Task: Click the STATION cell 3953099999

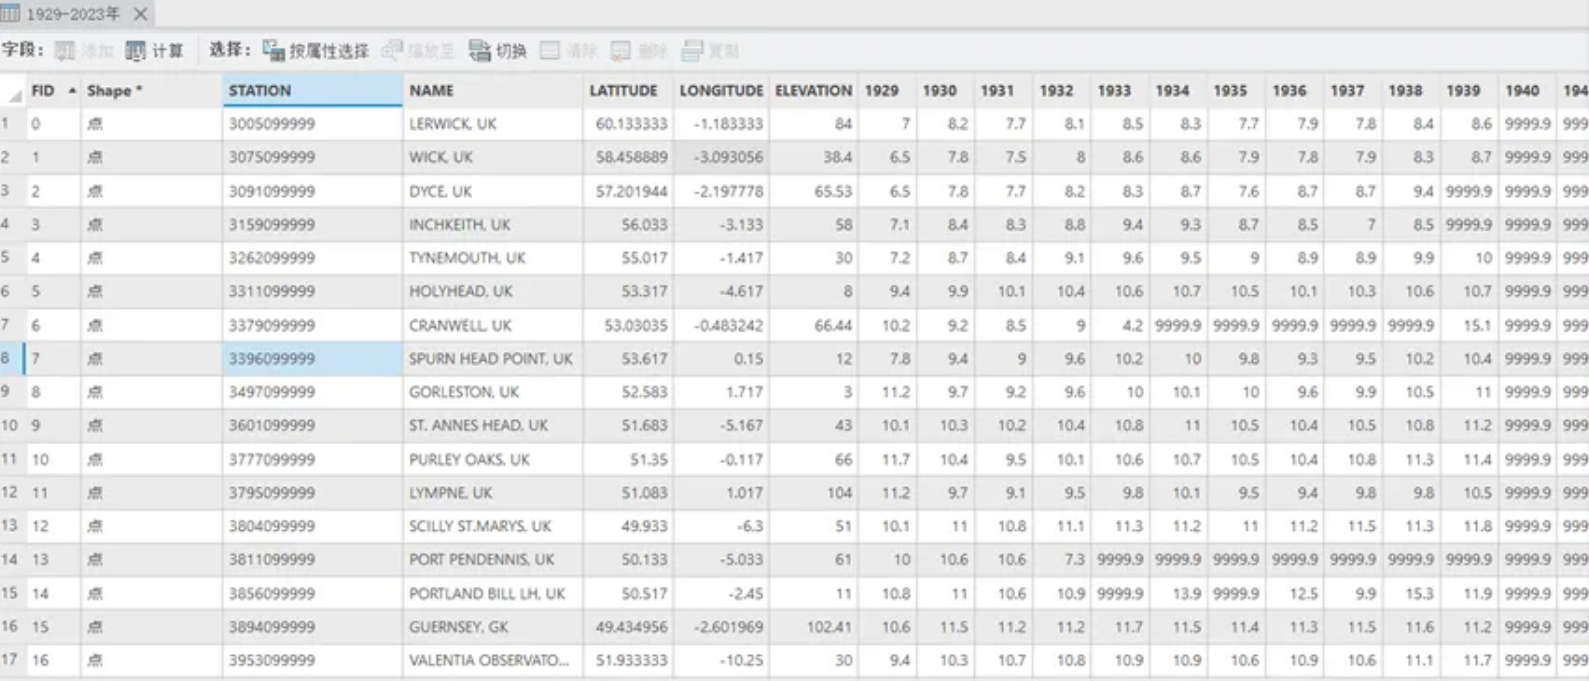Action: (312, 660)
